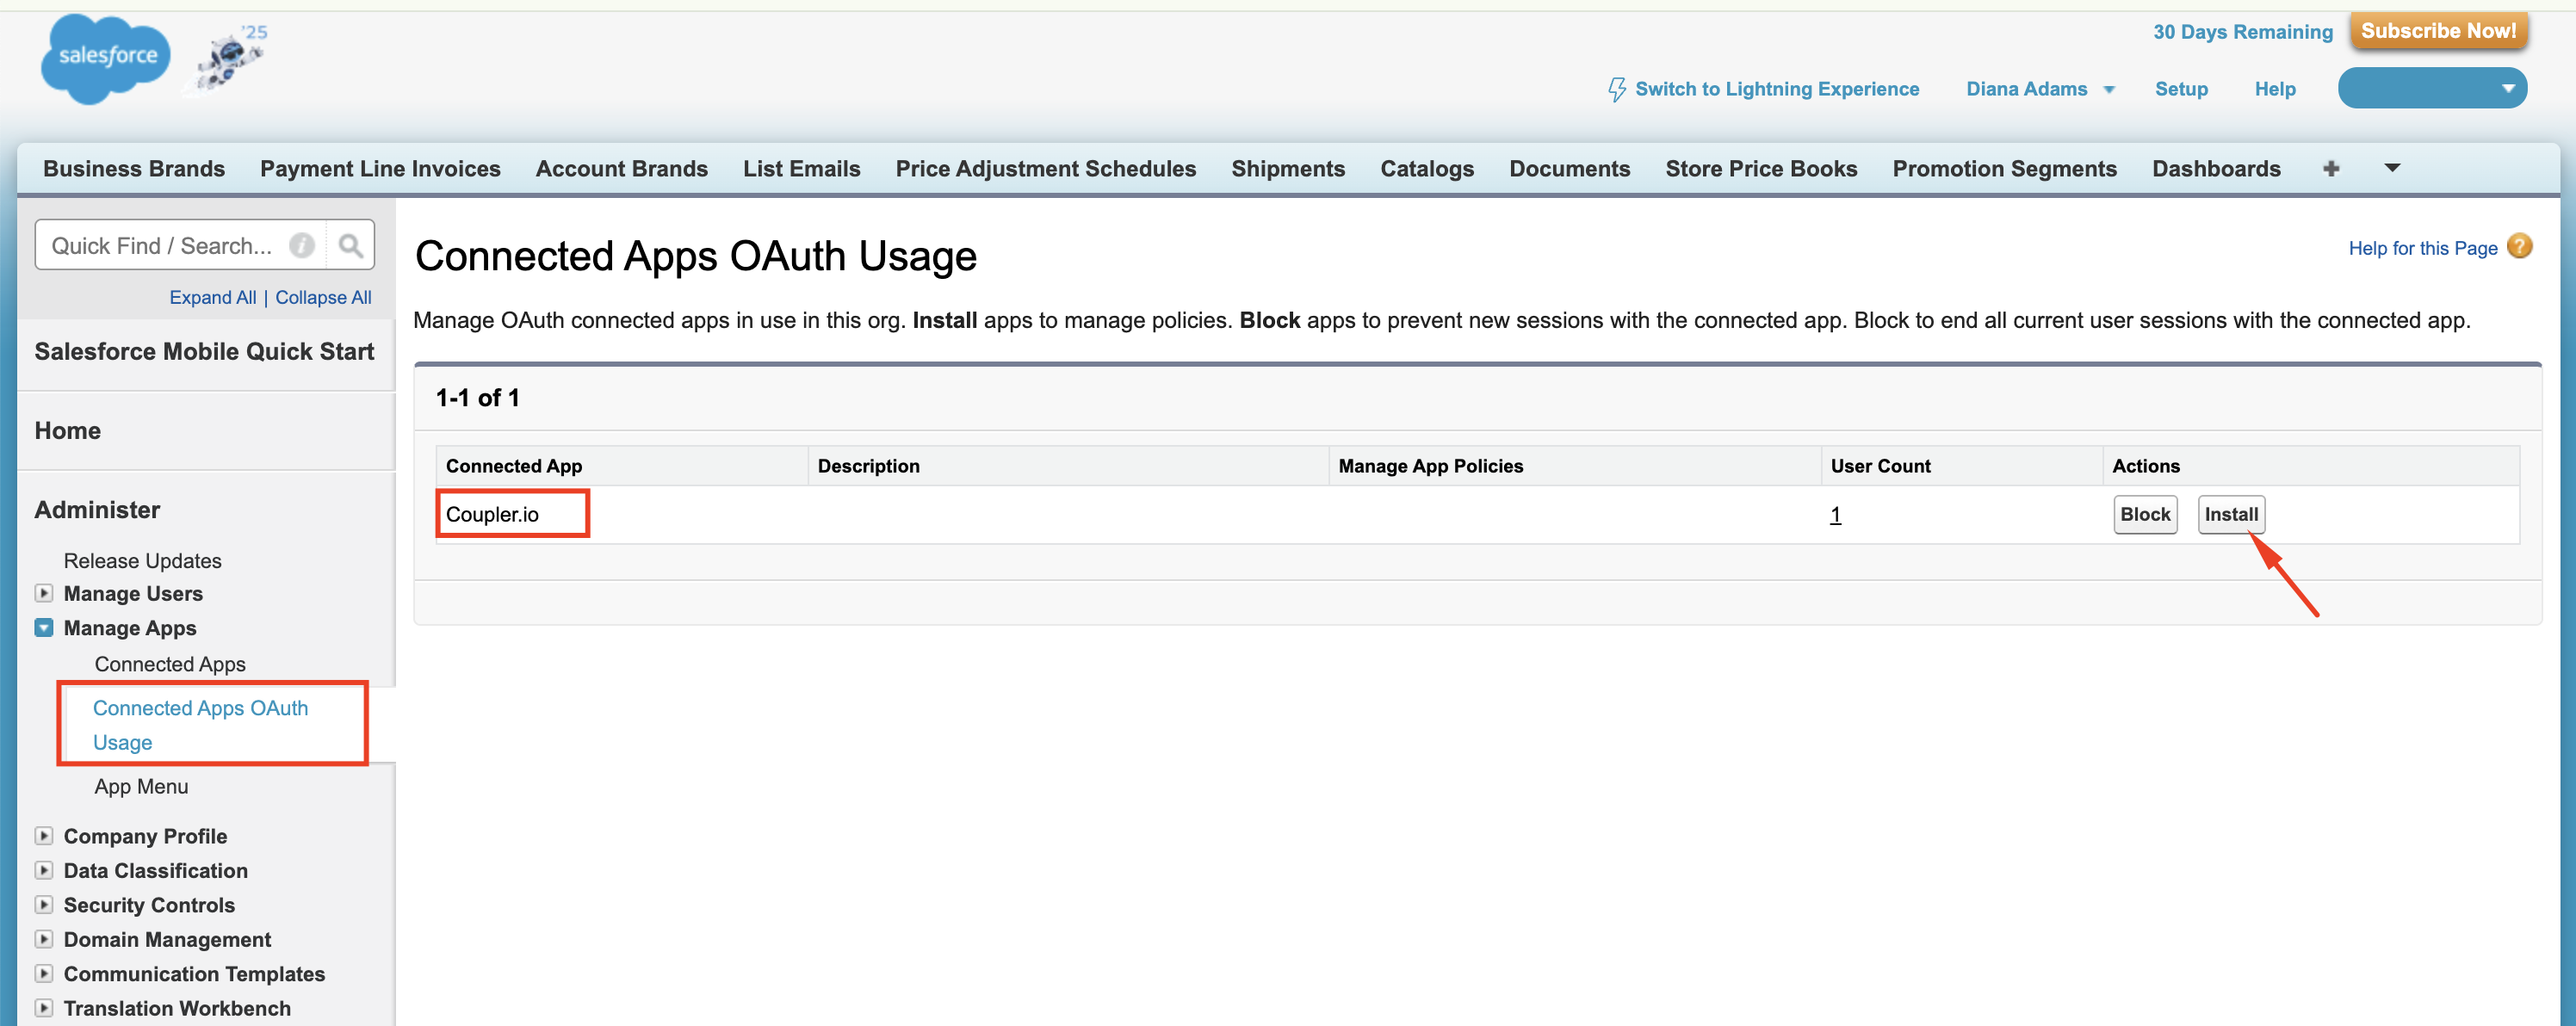Click the Salesforce cloud logo

coord(105,59)
